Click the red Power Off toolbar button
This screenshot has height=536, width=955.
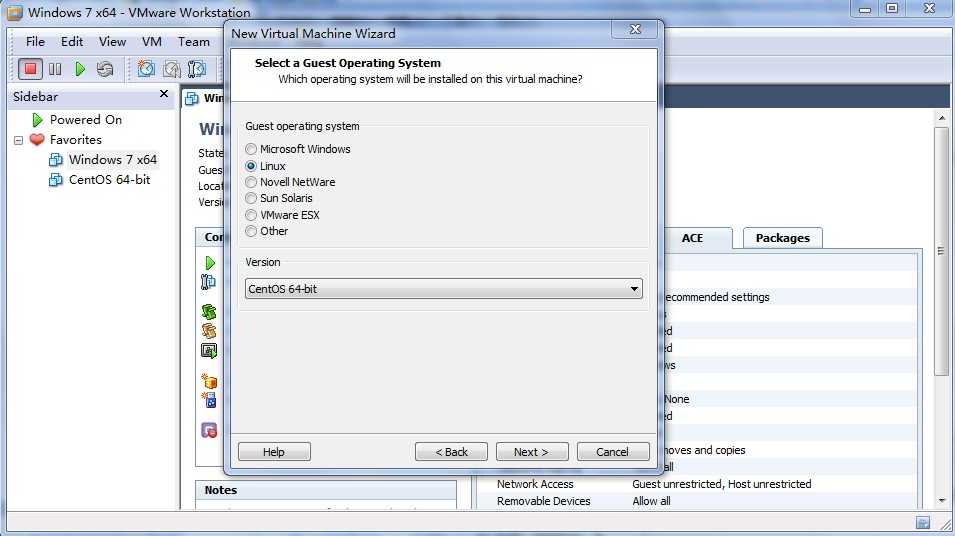(30, 69)
